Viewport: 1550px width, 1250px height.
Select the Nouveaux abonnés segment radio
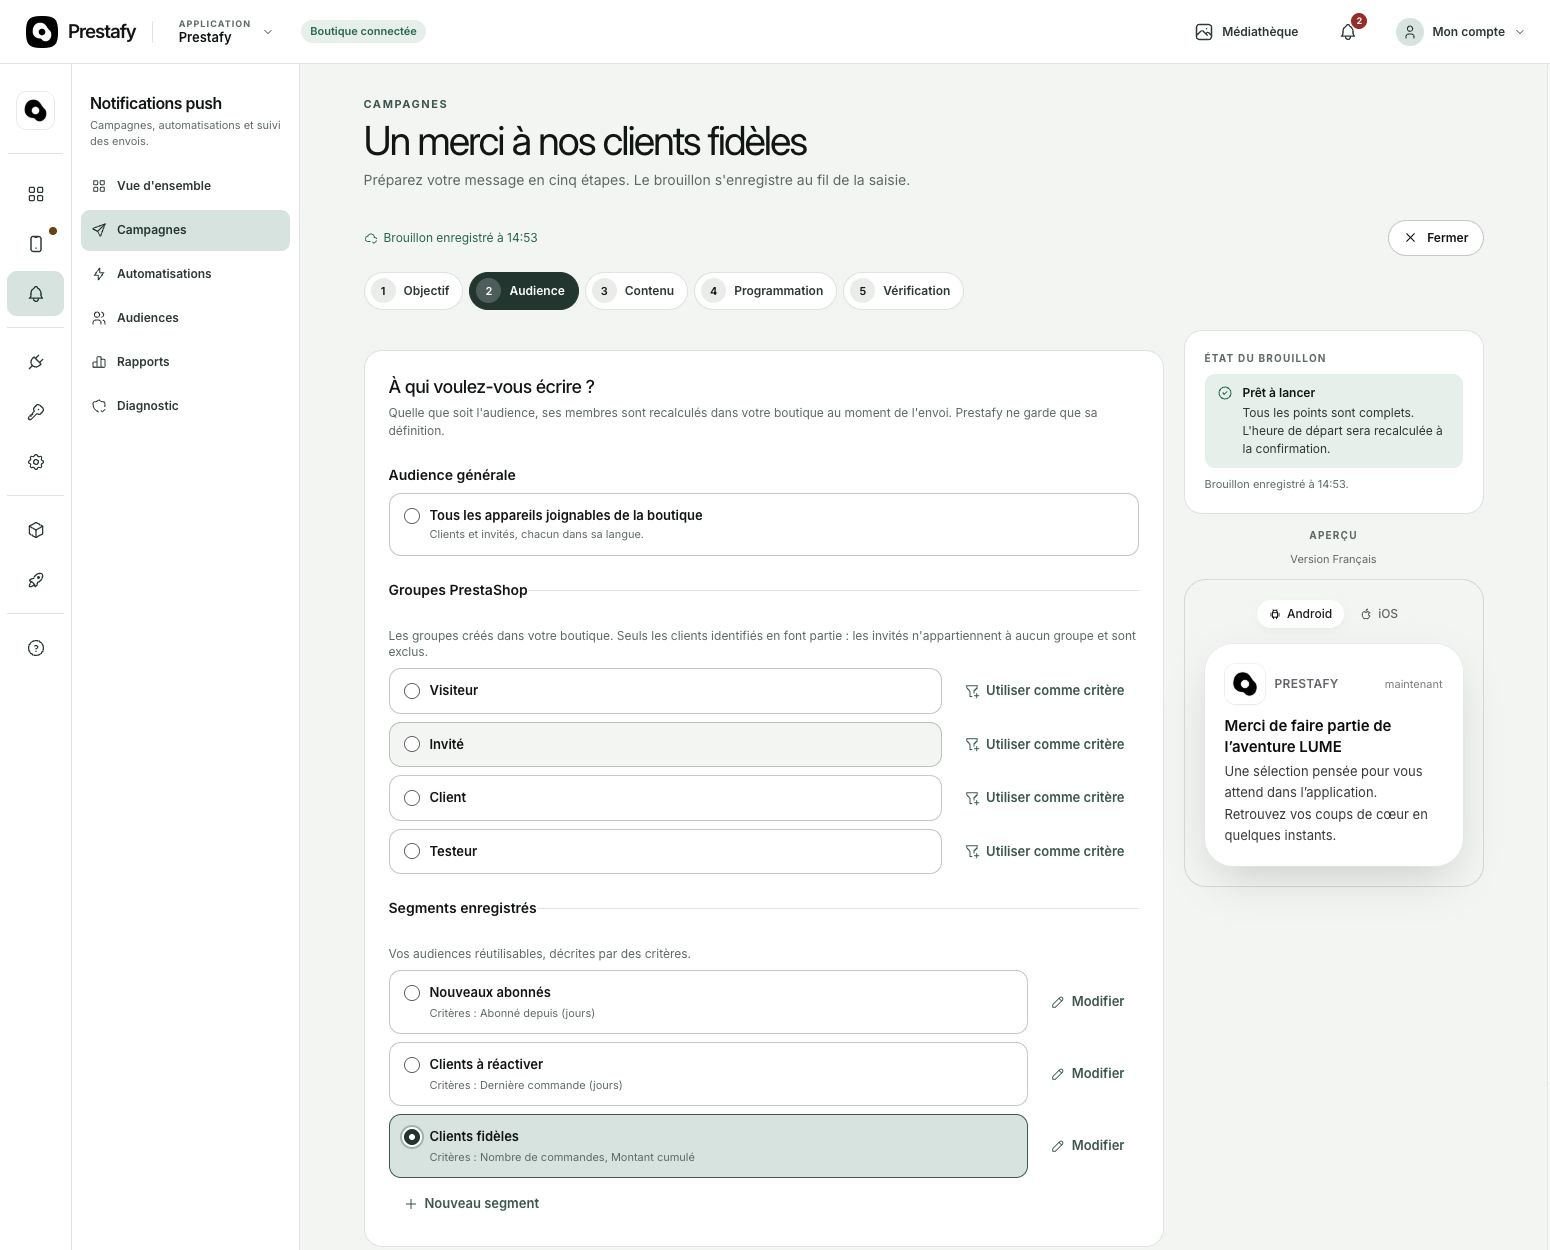click(x=412, y=993)
